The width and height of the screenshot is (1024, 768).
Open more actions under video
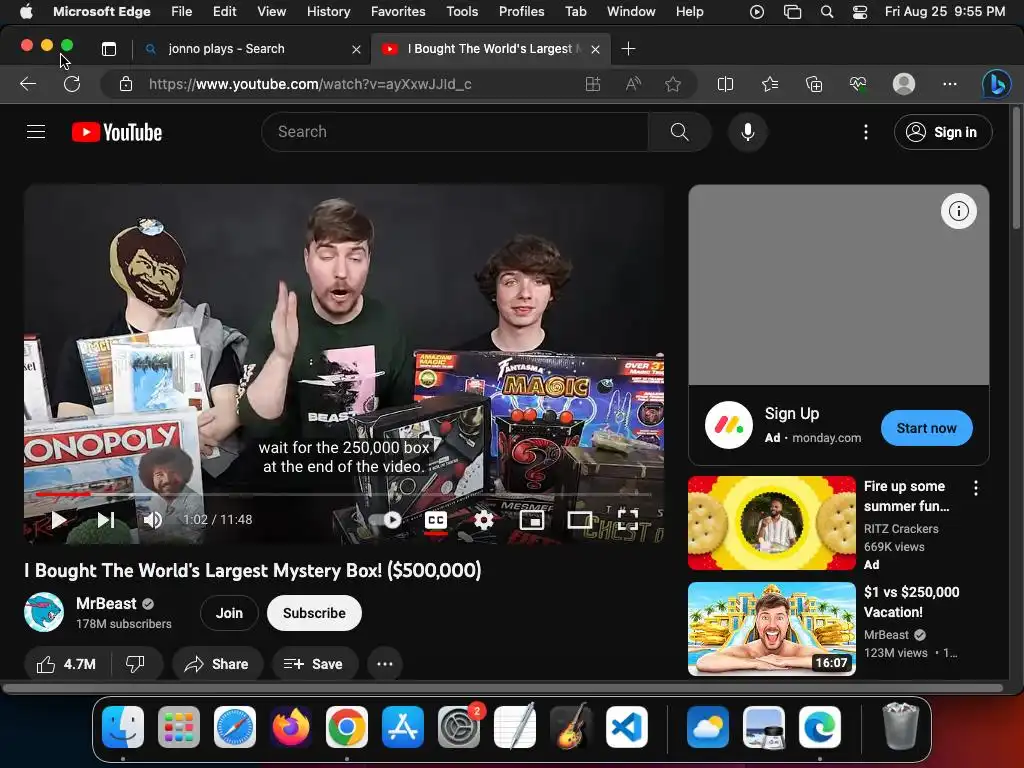pyautogui.click(x=385, y=664)
